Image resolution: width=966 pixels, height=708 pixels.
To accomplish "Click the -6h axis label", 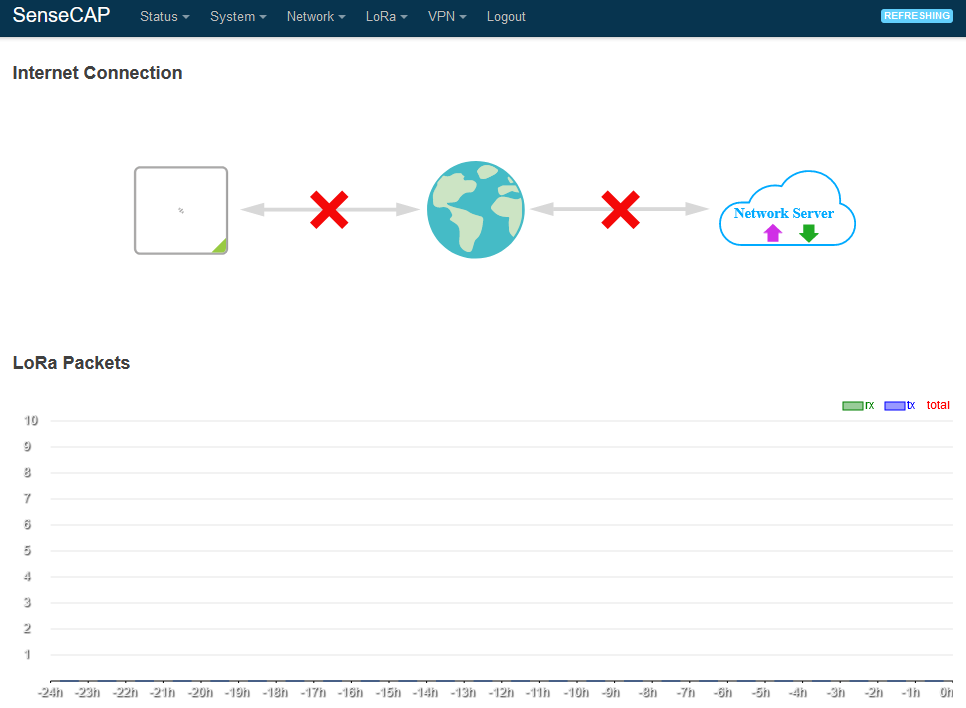I will (723, 693).
